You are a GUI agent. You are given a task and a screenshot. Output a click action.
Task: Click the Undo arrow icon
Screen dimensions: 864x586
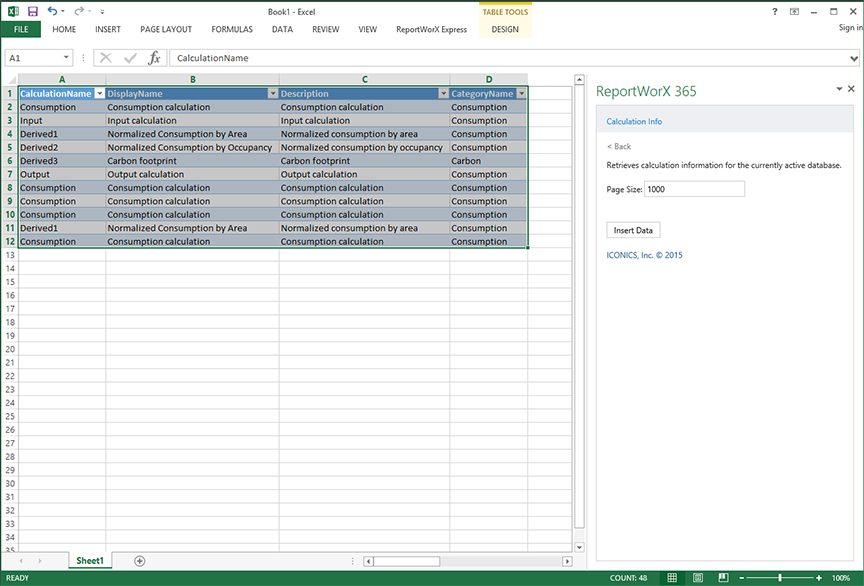[x=51, y=11]
